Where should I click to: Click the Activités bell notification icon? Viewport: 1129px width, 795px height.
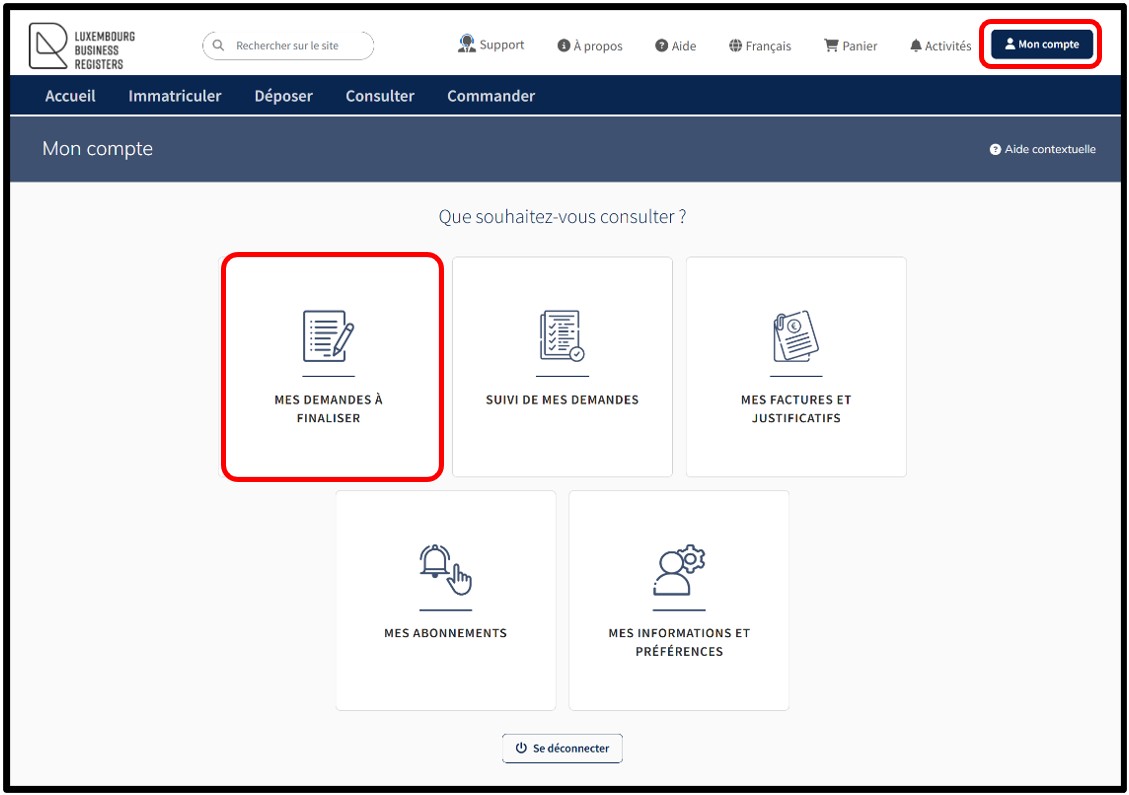click(915, 46)
